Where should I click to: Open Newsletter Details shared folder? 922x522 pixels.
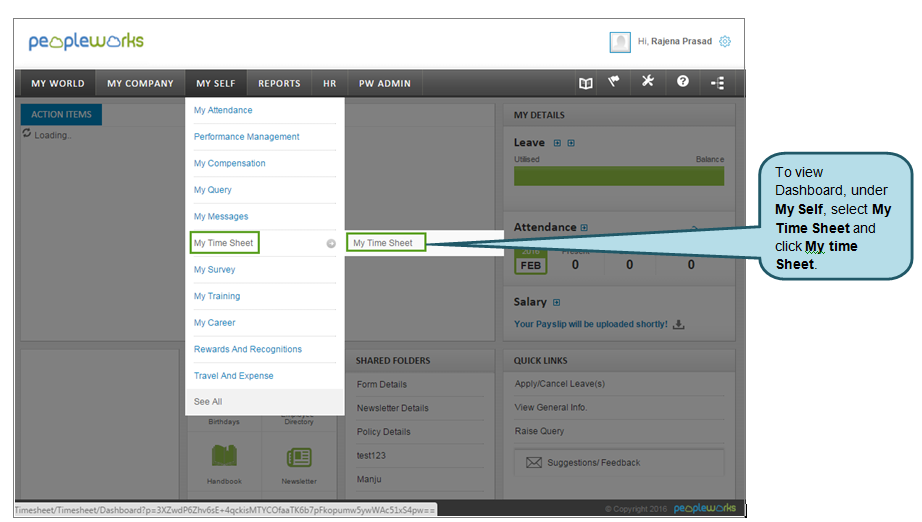click(392, 408)
